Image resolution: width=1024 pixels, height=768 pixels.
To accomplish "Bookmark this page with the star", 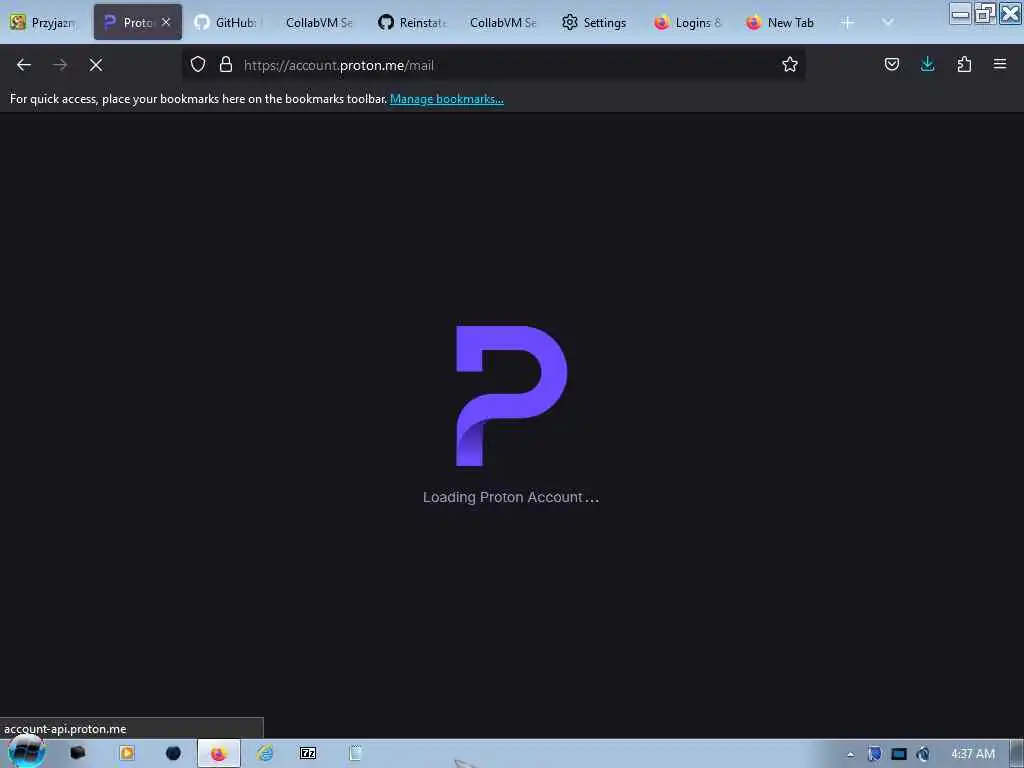I will [790, 64].
